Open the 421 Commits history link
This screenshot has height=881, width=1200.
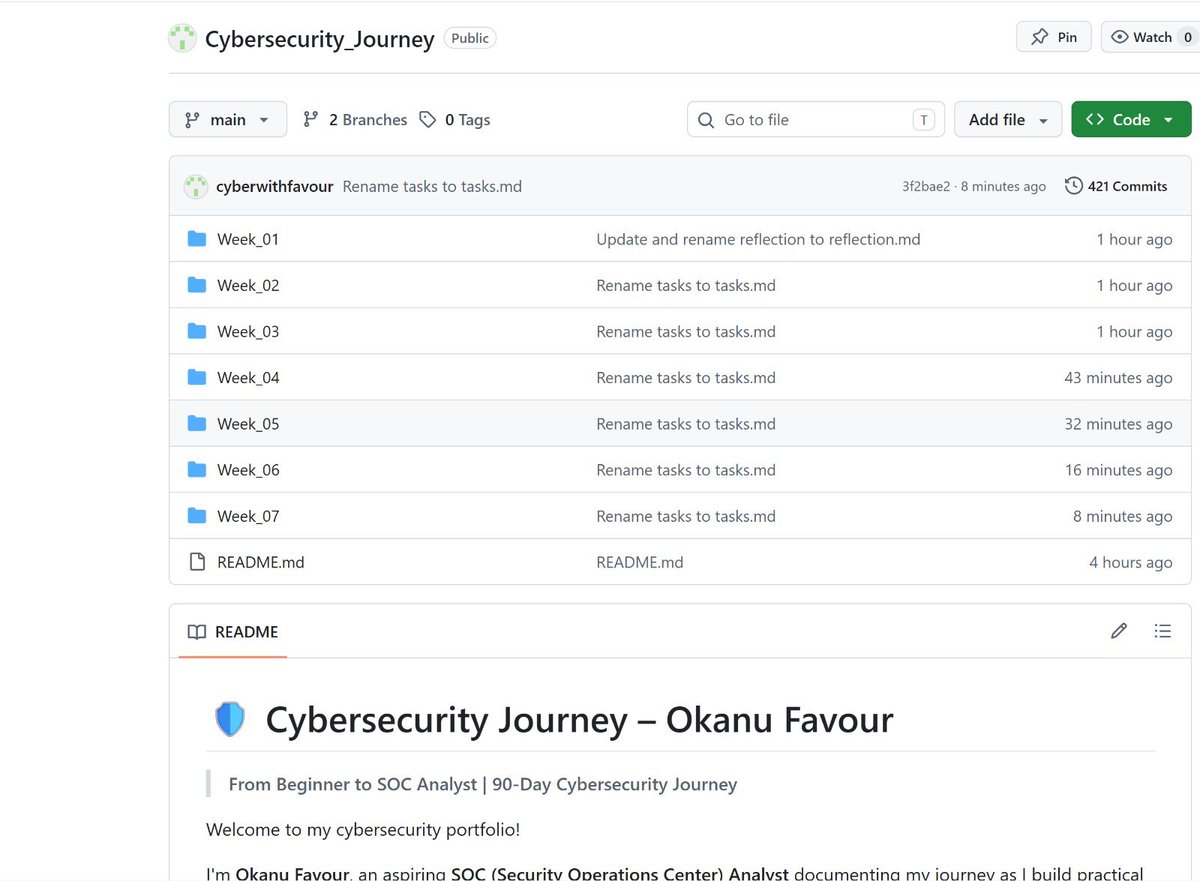pyautogui.click(x=1116, y=186)
